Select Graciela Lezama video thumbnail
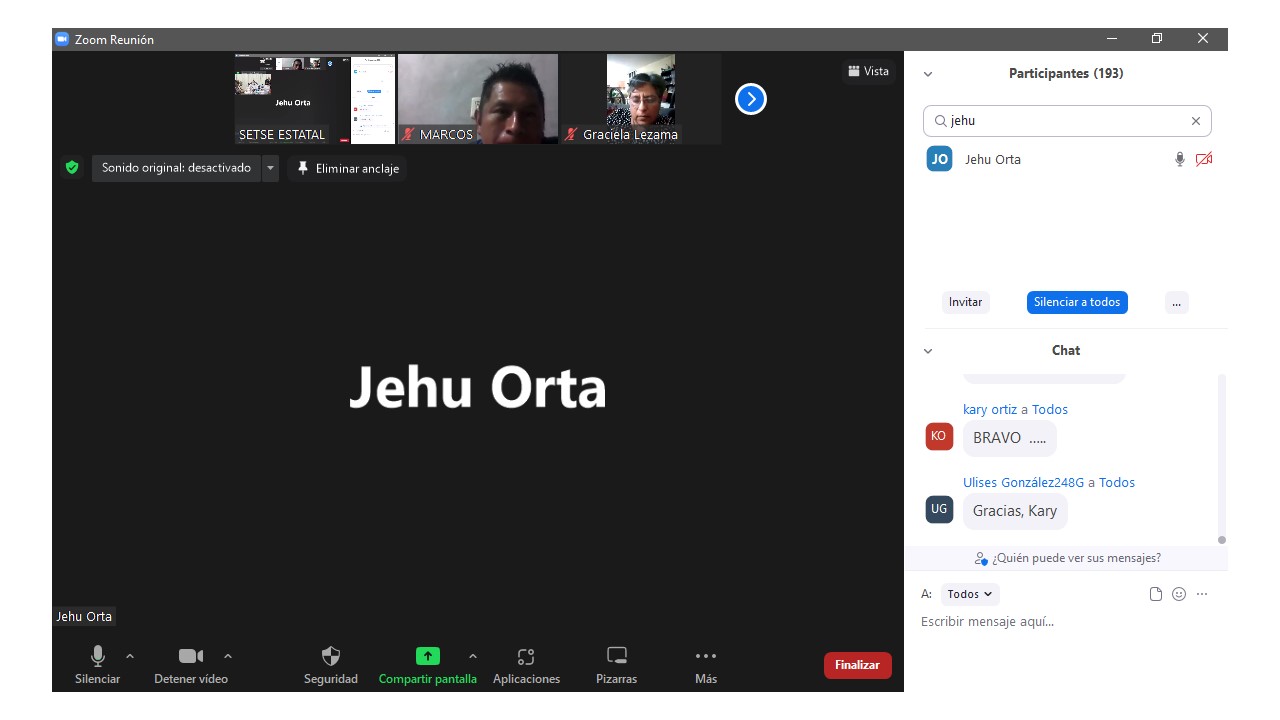This screenshot has width=1280, height=720. coord(641,99)
